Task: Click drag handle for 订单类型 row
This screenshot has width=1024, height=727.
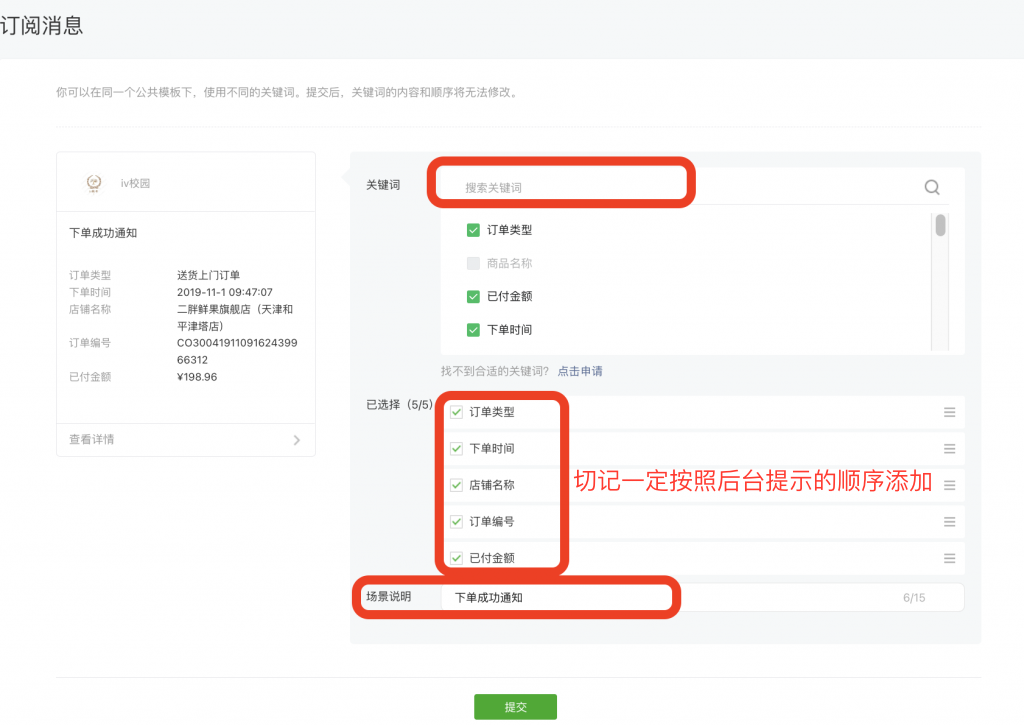Action: [x=949, y=412]
